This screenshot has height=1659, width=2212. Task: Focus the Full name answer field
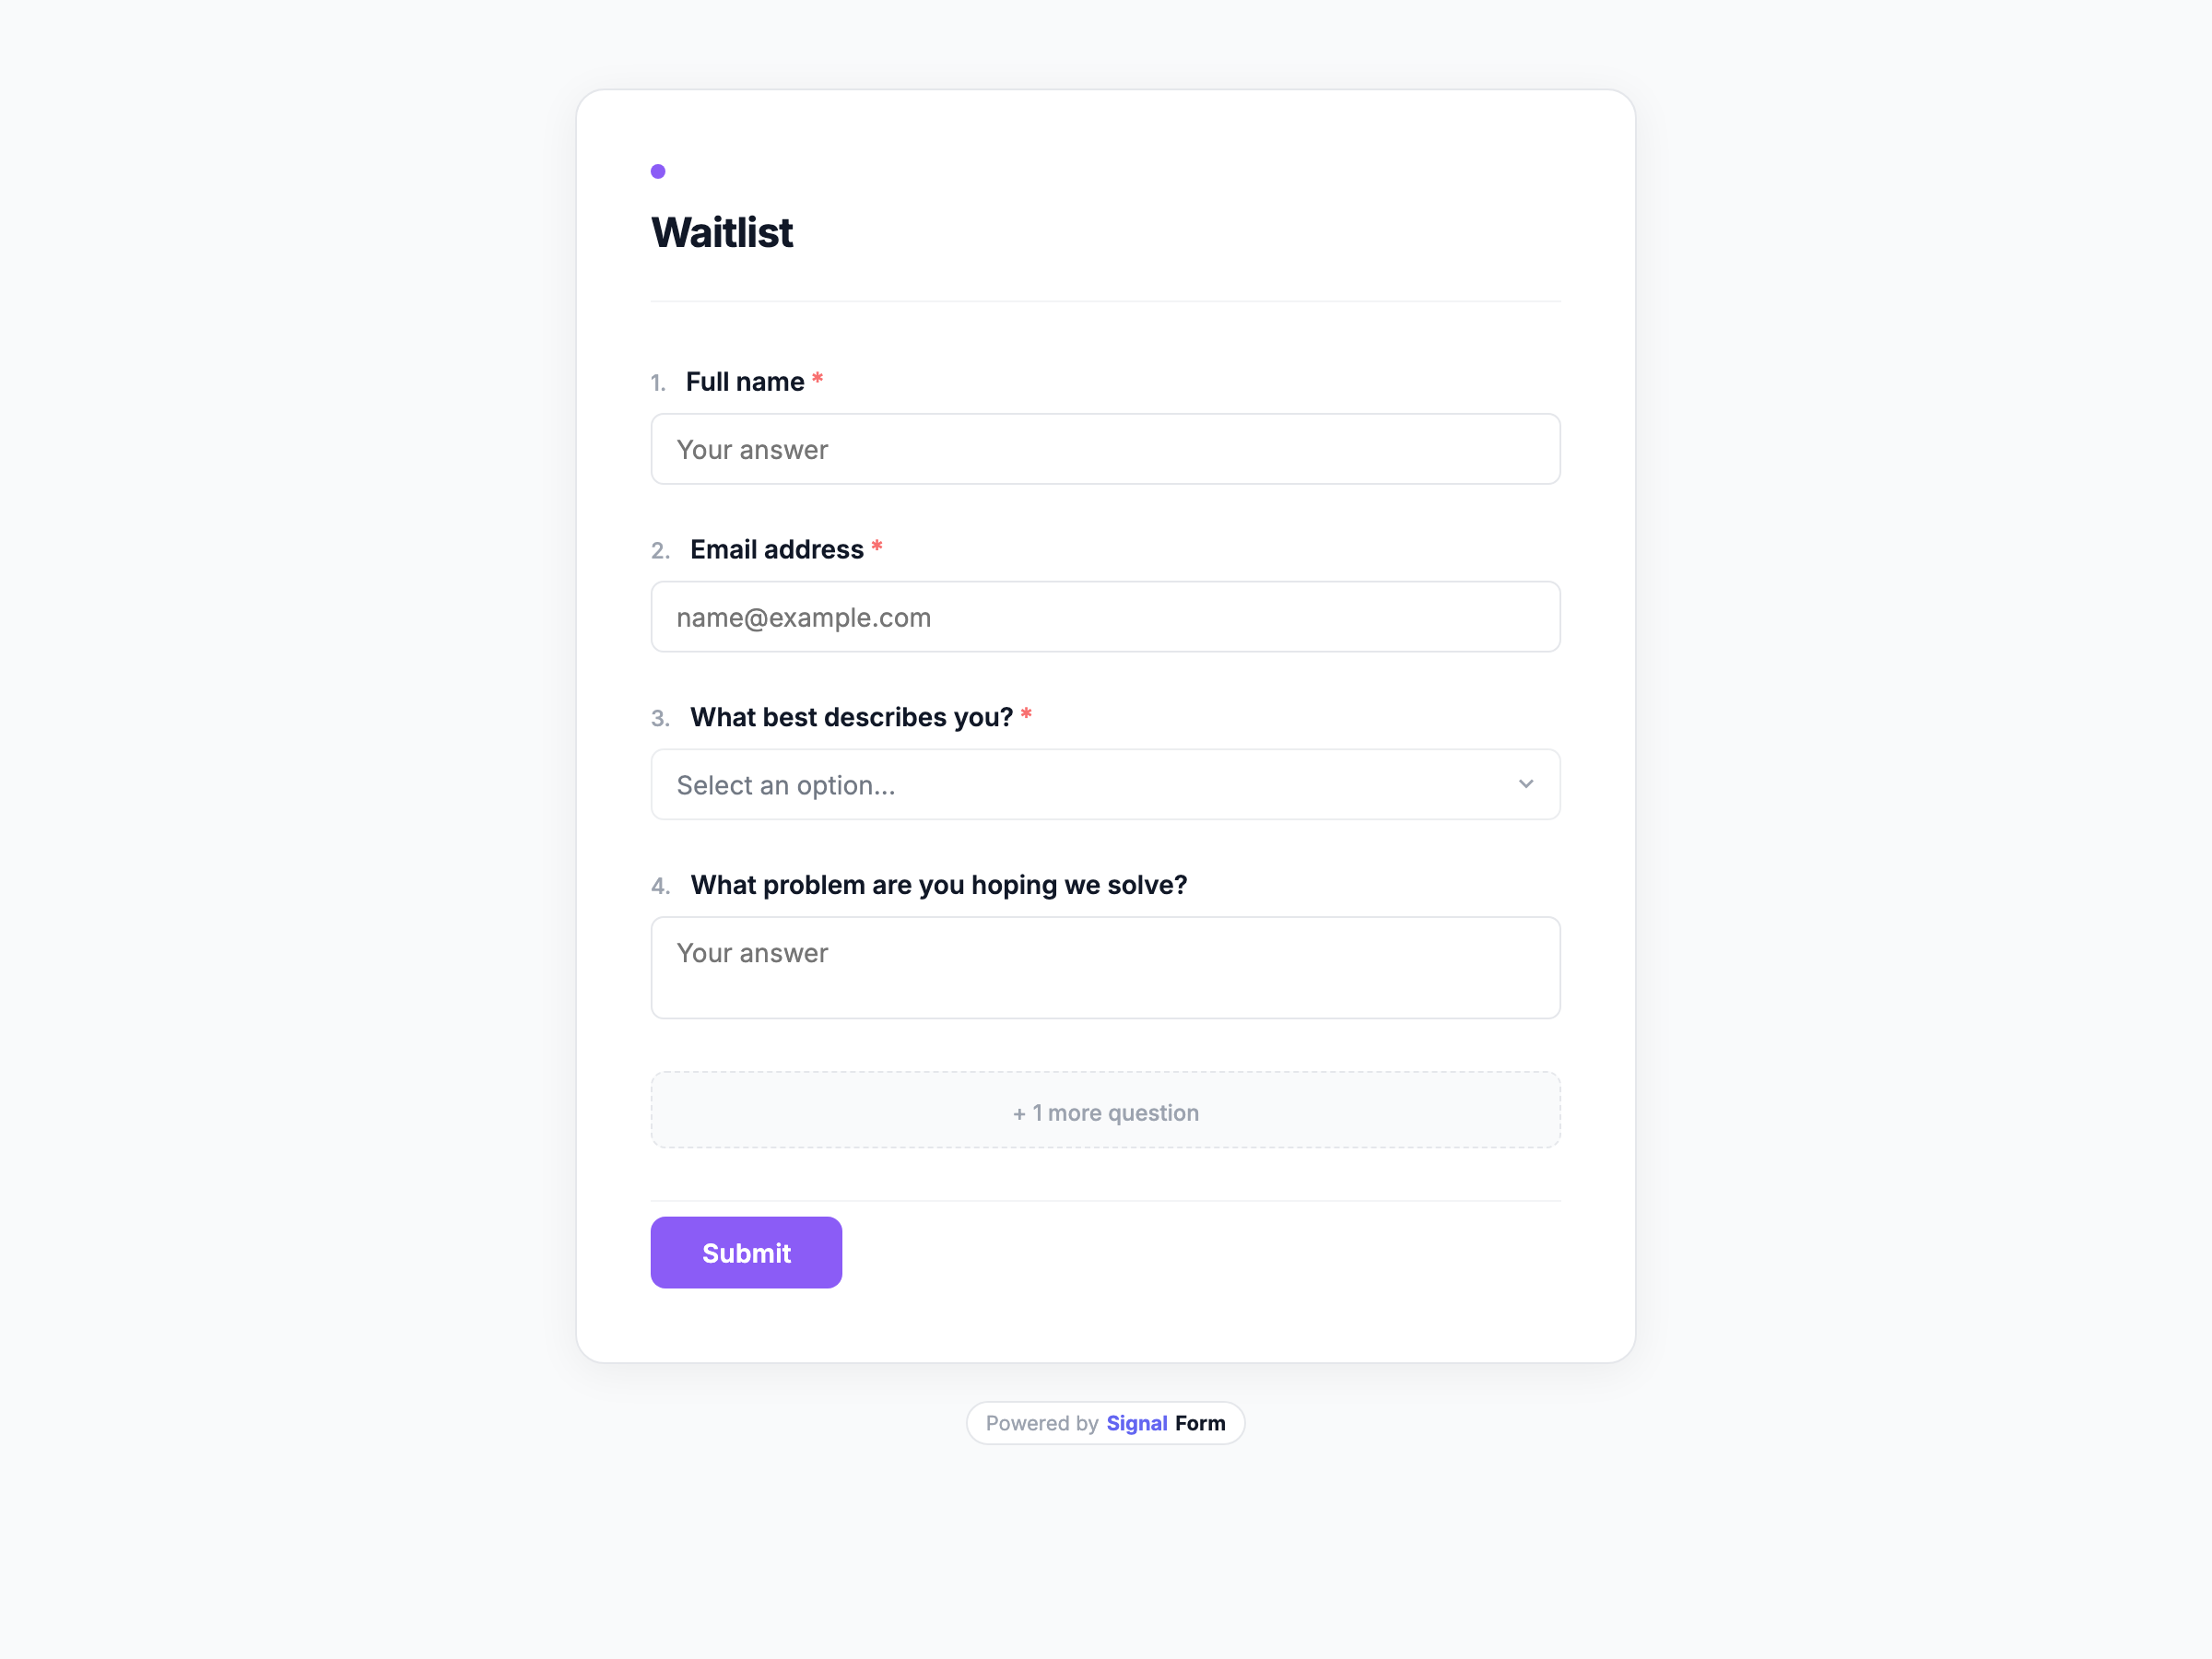click(1104, 449)
